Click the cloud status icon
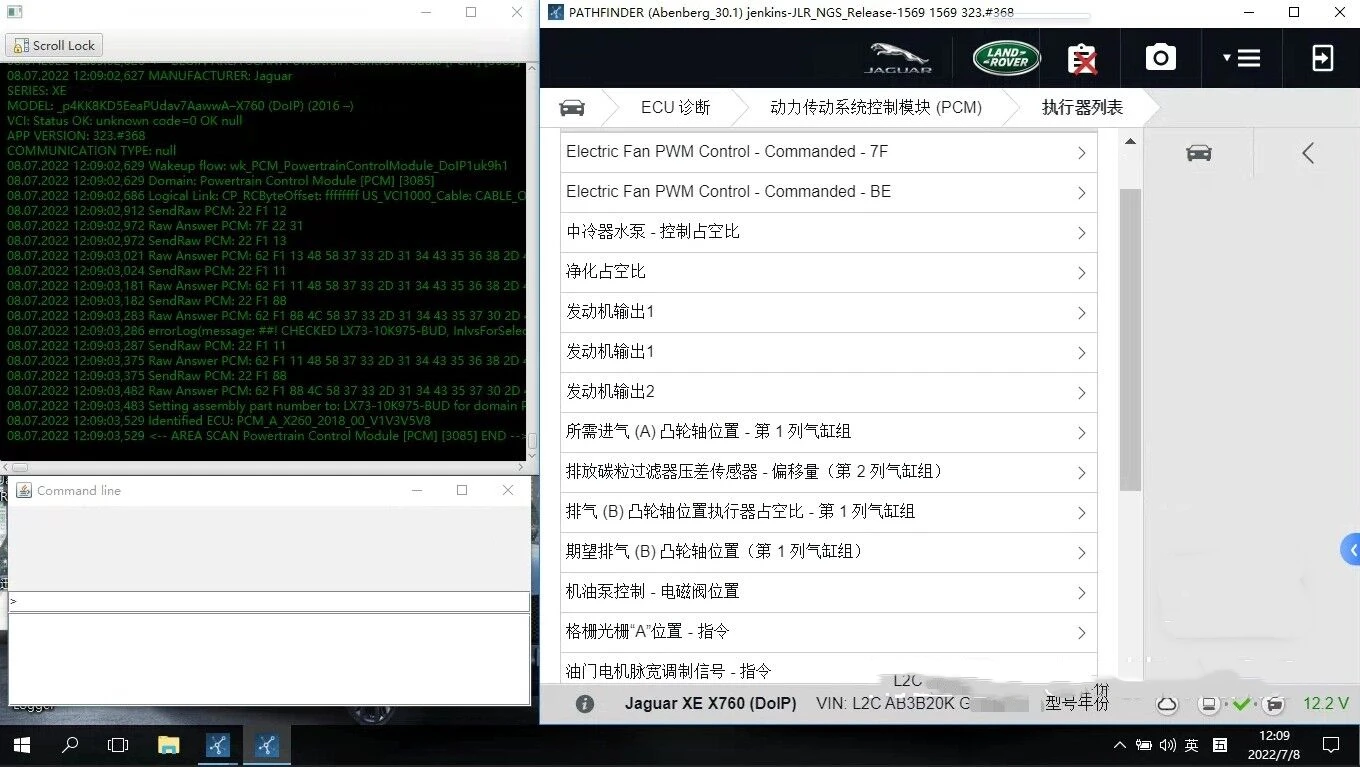 [1166, 705]
